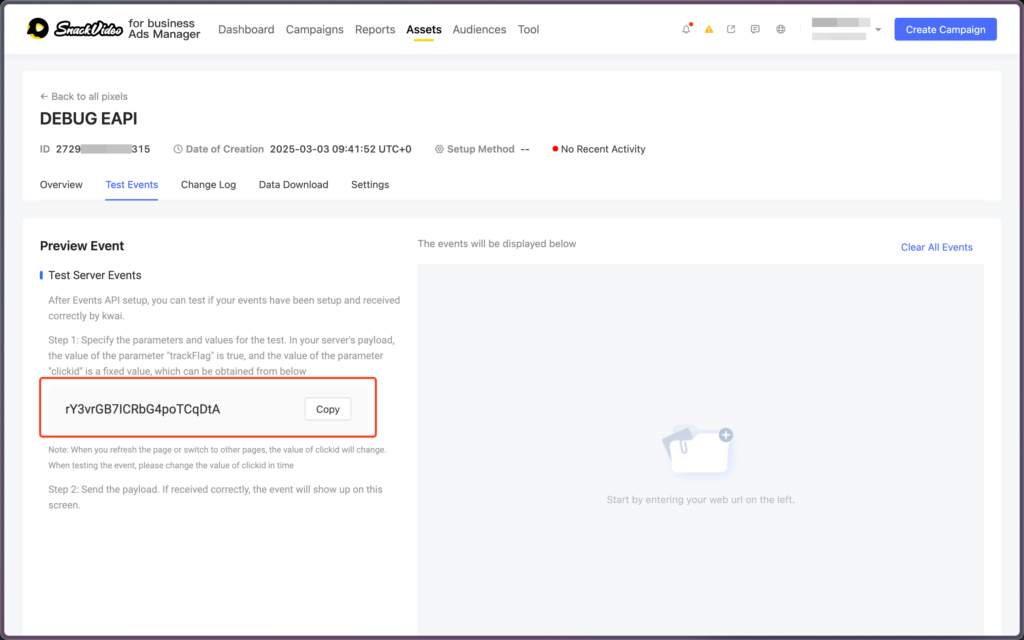Click the No Recent Activity status
This screenshot has width=1024, height=640.
pos(599,150)
